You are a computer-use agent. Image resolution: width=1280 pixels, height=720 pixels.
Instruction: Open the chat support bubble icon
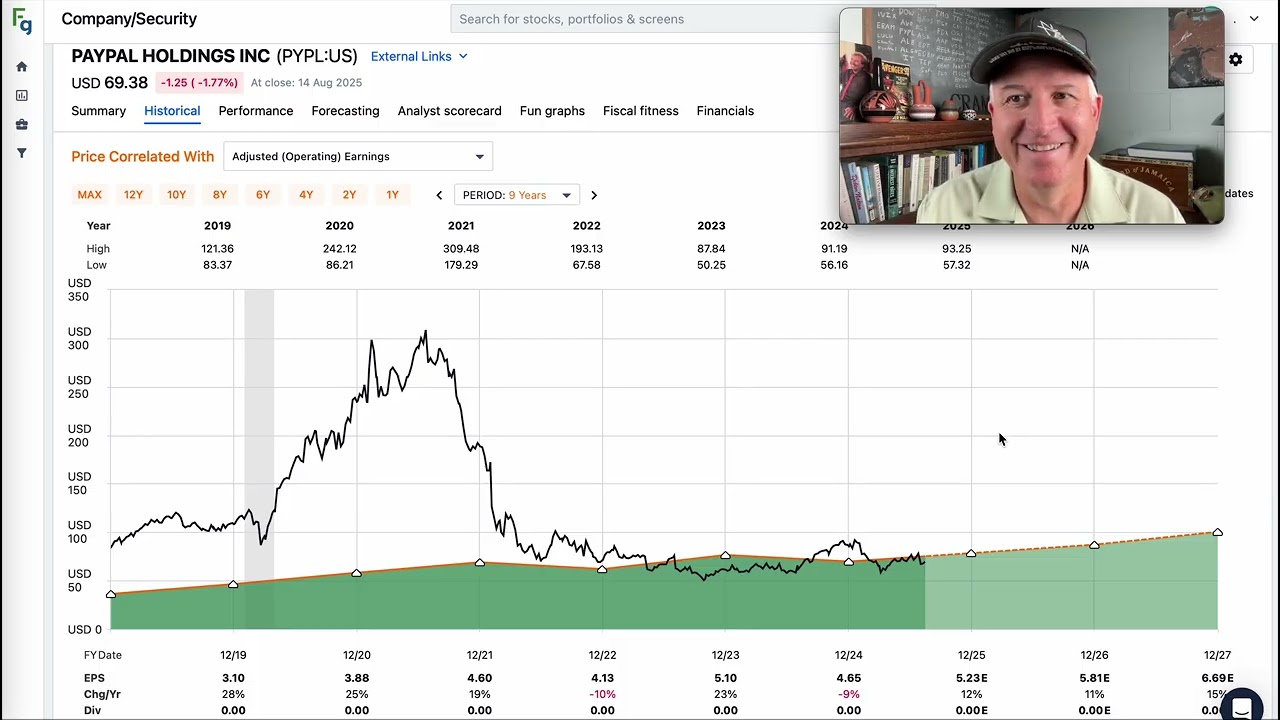click(1242, 708)
